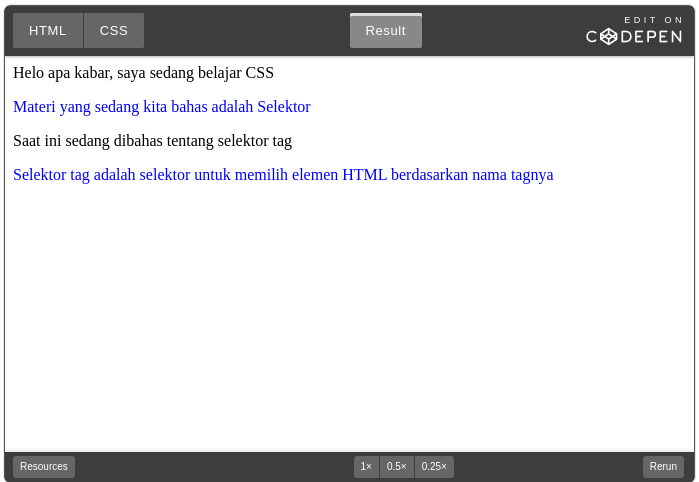Click the word 'CSS' ending the first paragraph
This screenshot has width=699, height=482.
tap(260, 73)
